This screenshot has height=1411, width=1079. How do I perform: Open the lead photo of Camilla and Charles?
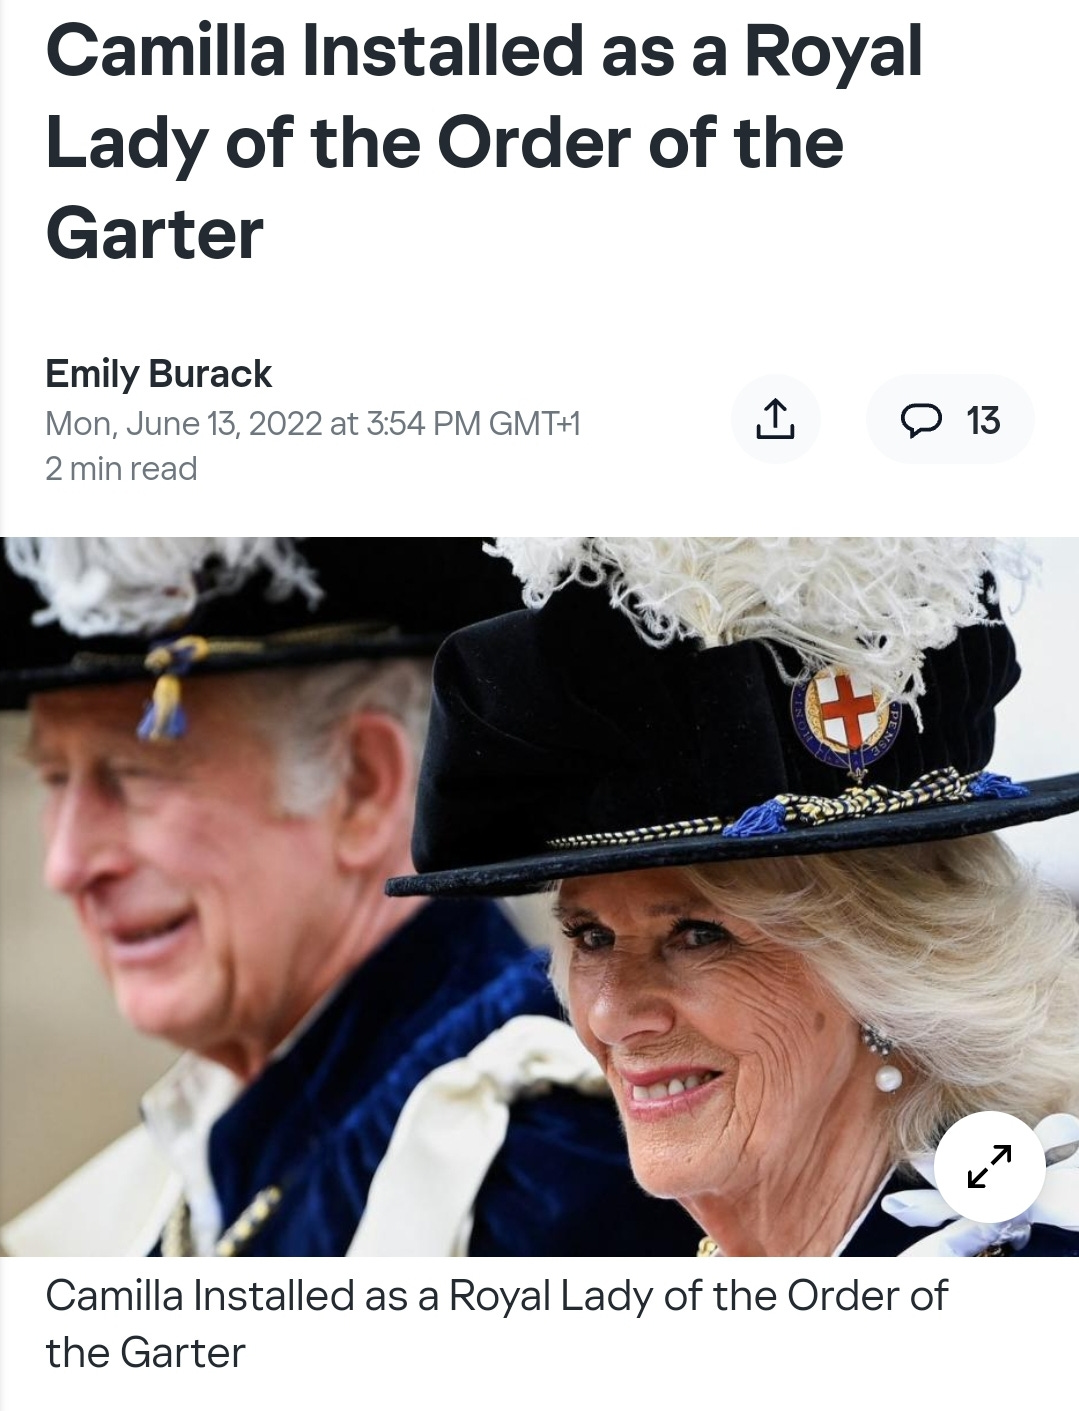[540, 896]
